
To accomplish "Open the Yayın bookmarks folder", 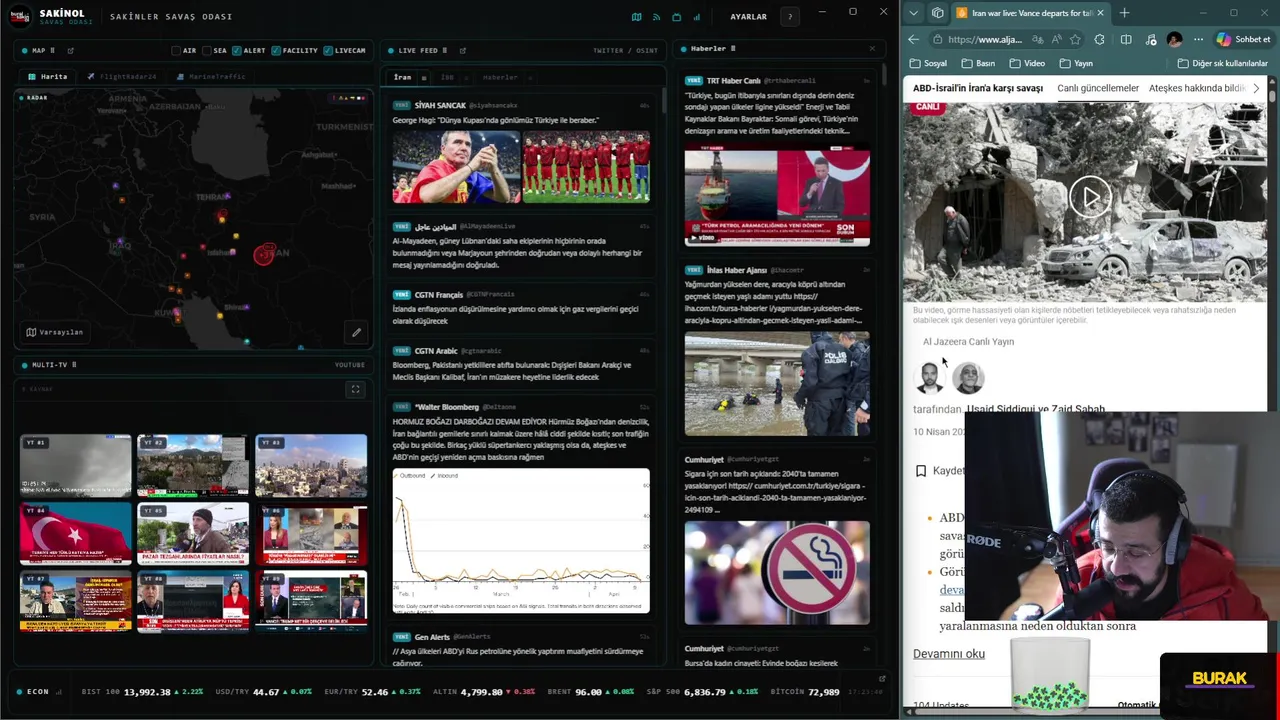I will [x=1076, y=63].
